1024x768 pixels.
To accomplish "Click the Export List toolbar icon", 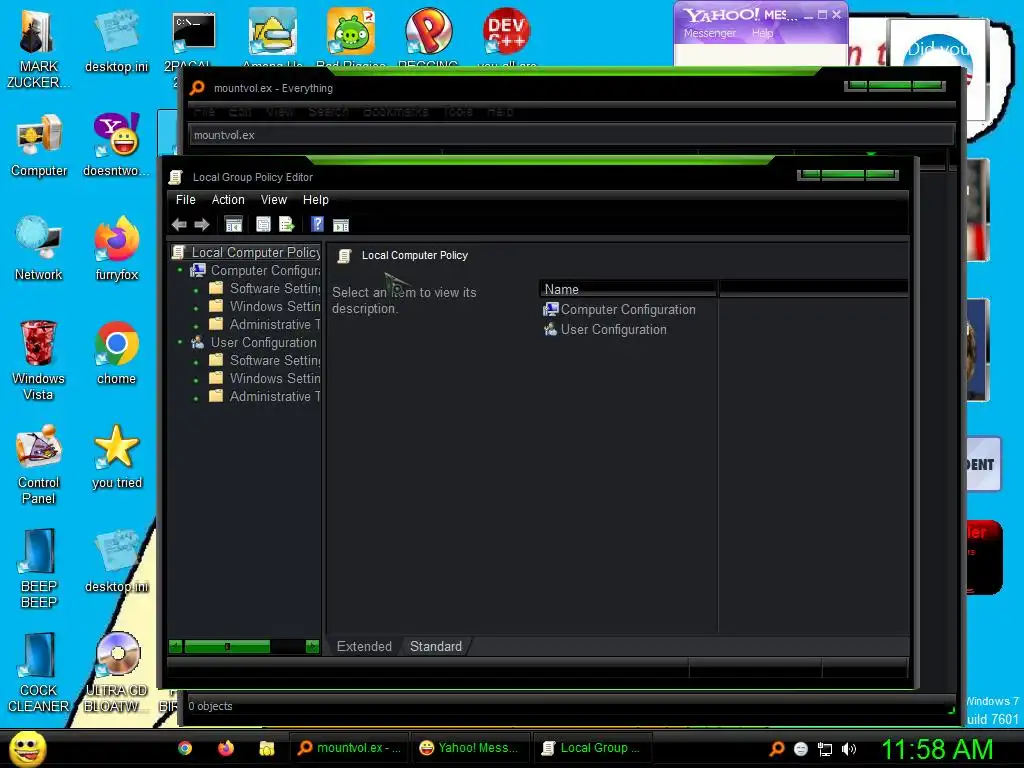I will point(287,225).
